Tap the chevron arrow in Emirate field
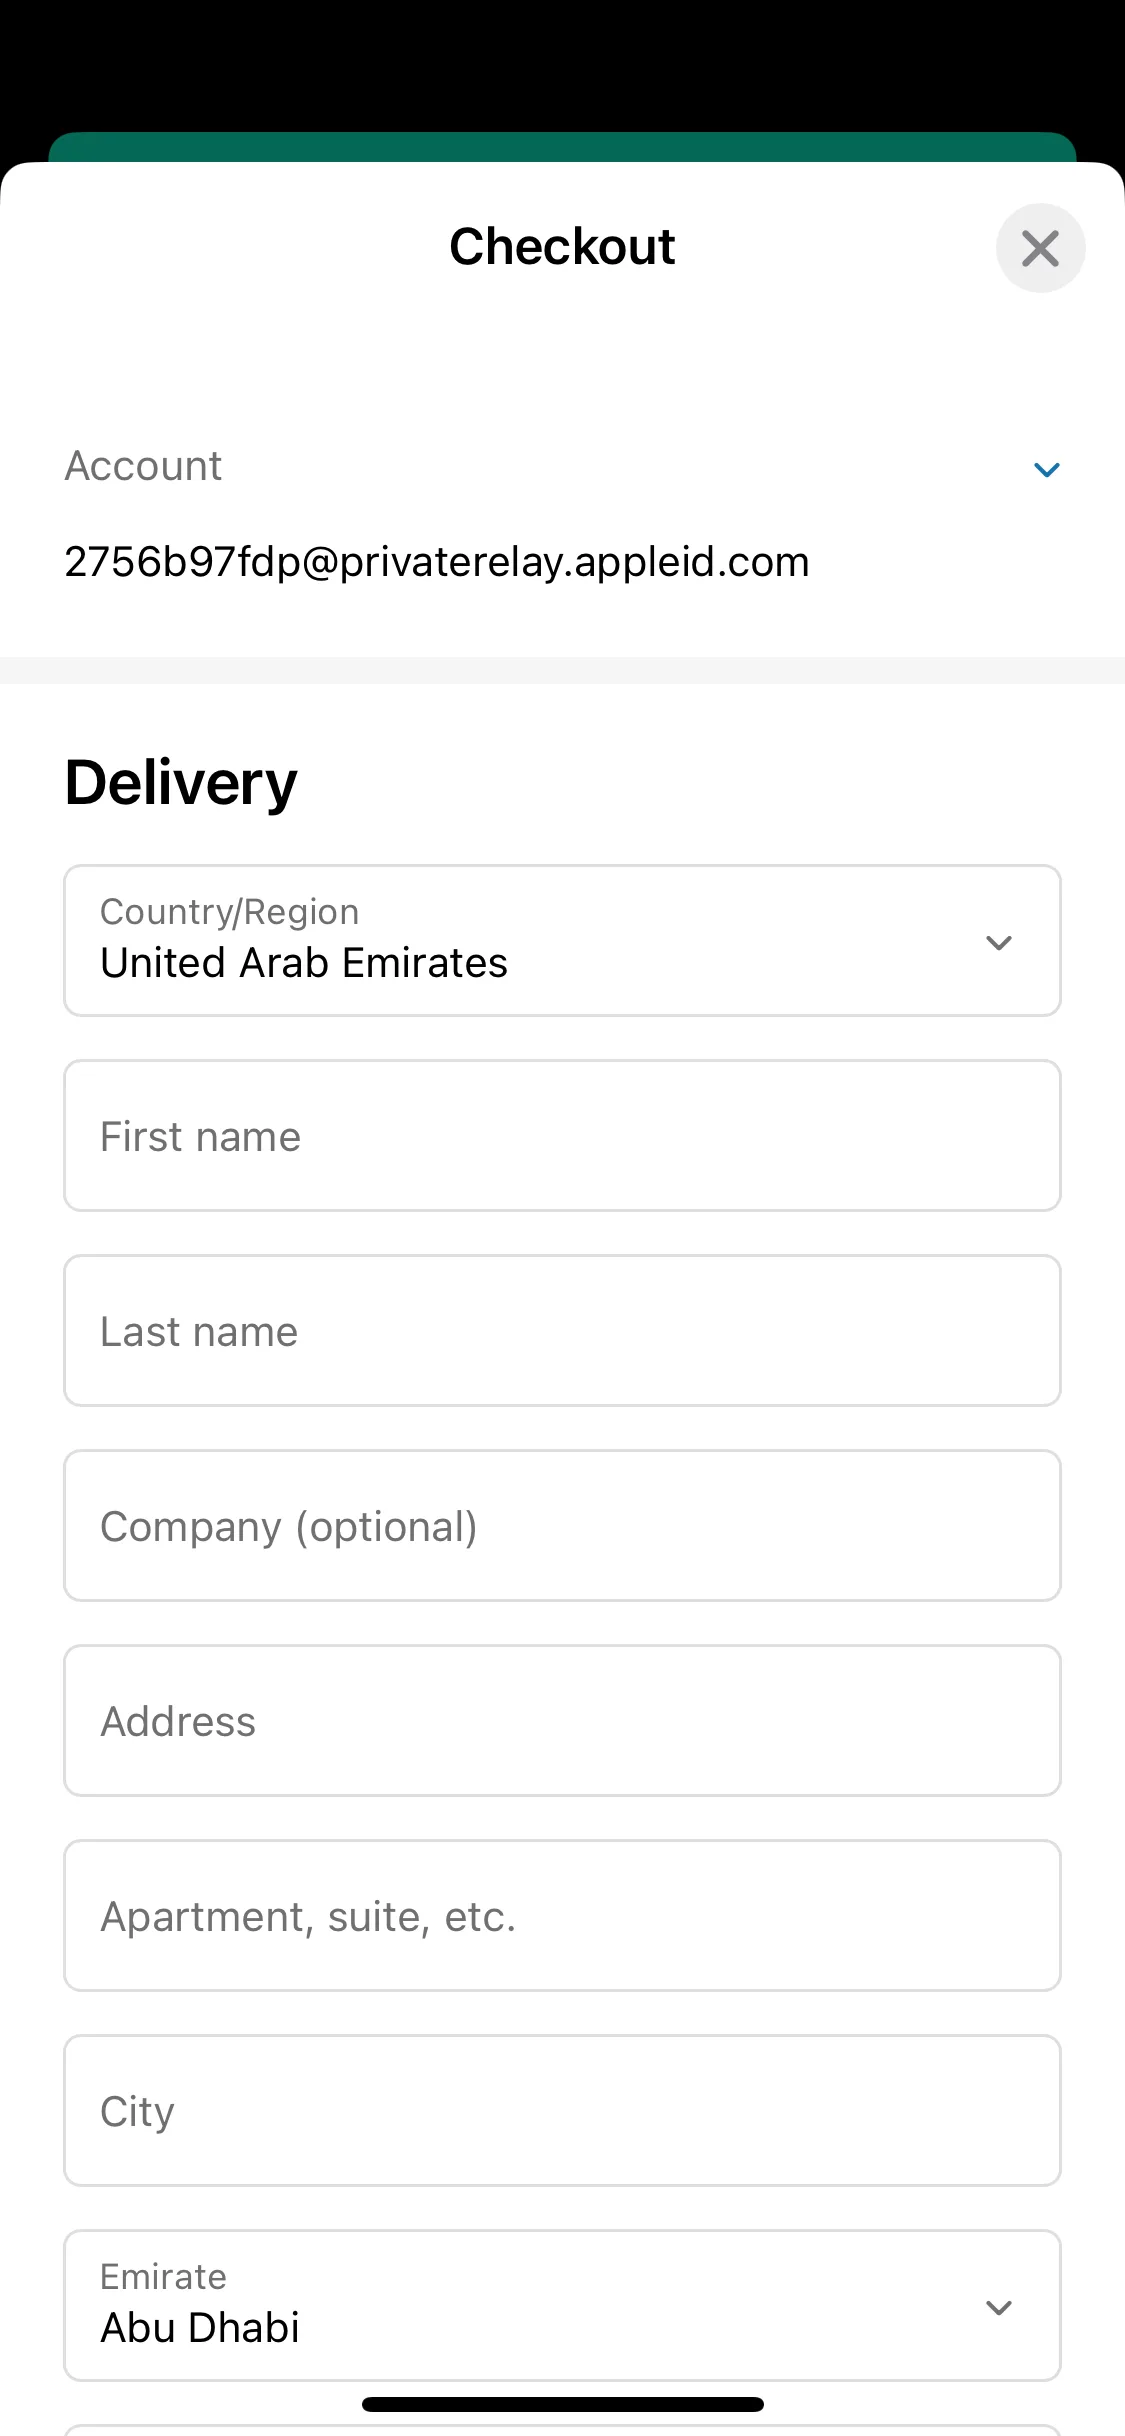Viewport: 1125px width, 2436px height. tap(999, 2308)
